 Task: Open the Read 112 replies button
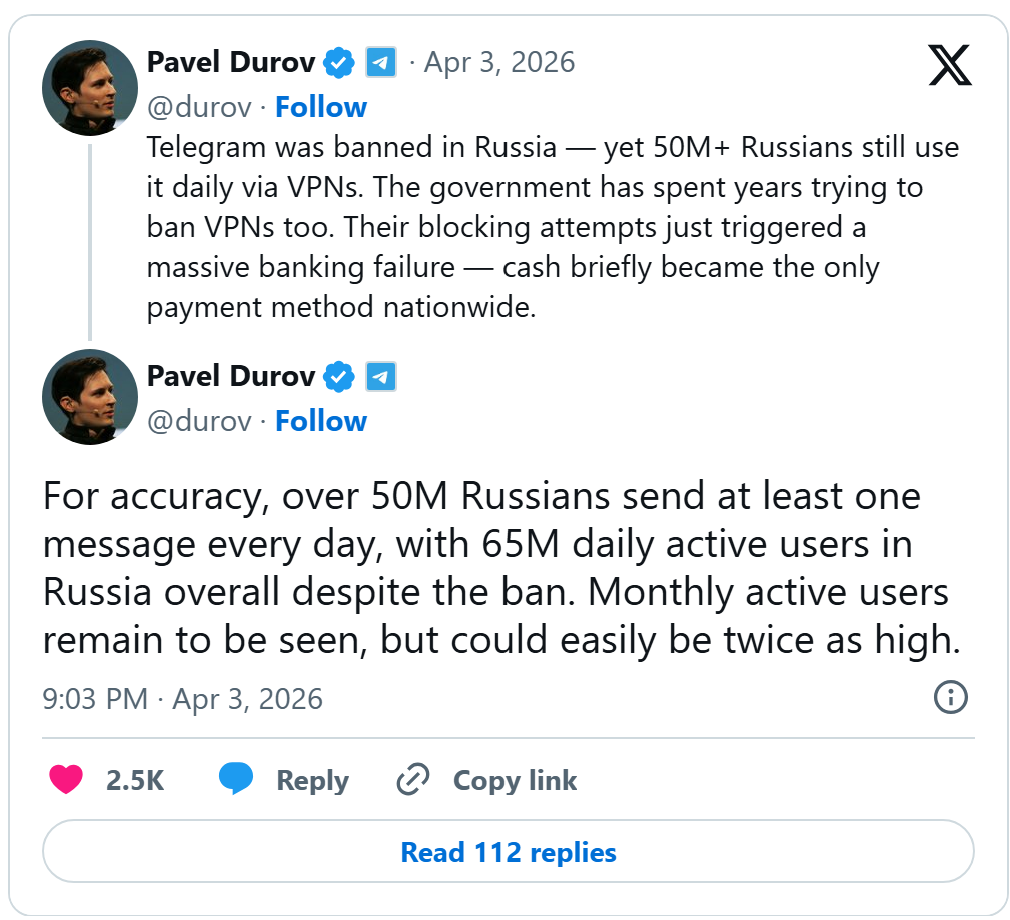point(508,852)
